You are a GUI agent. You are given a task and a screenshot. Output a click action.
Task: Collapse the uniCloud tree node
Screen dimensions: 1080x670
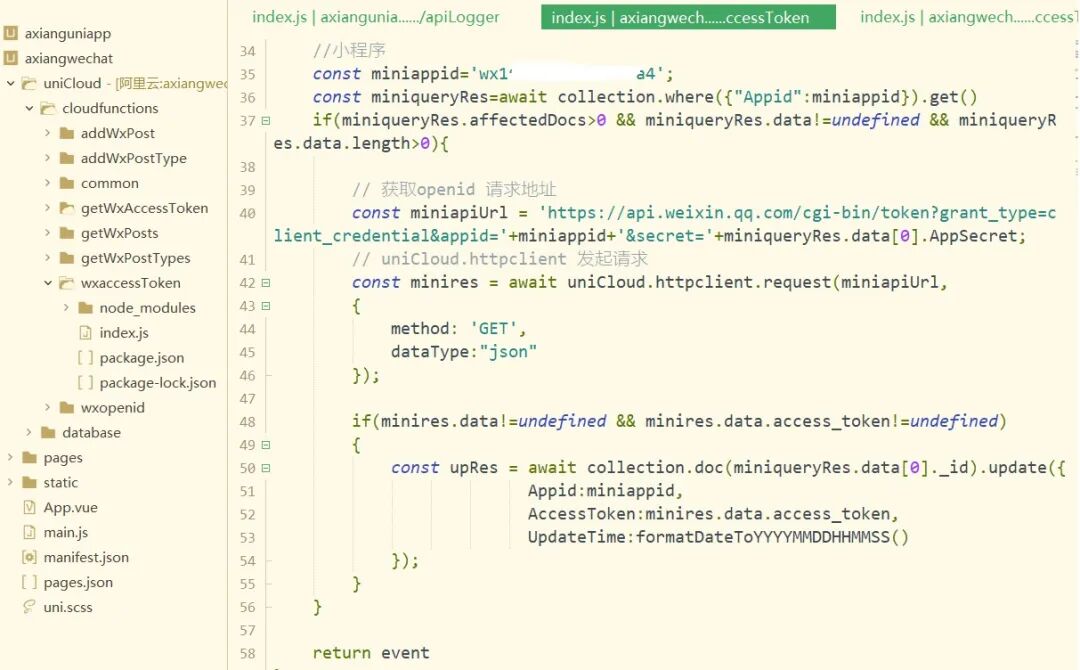click(10, 83)
